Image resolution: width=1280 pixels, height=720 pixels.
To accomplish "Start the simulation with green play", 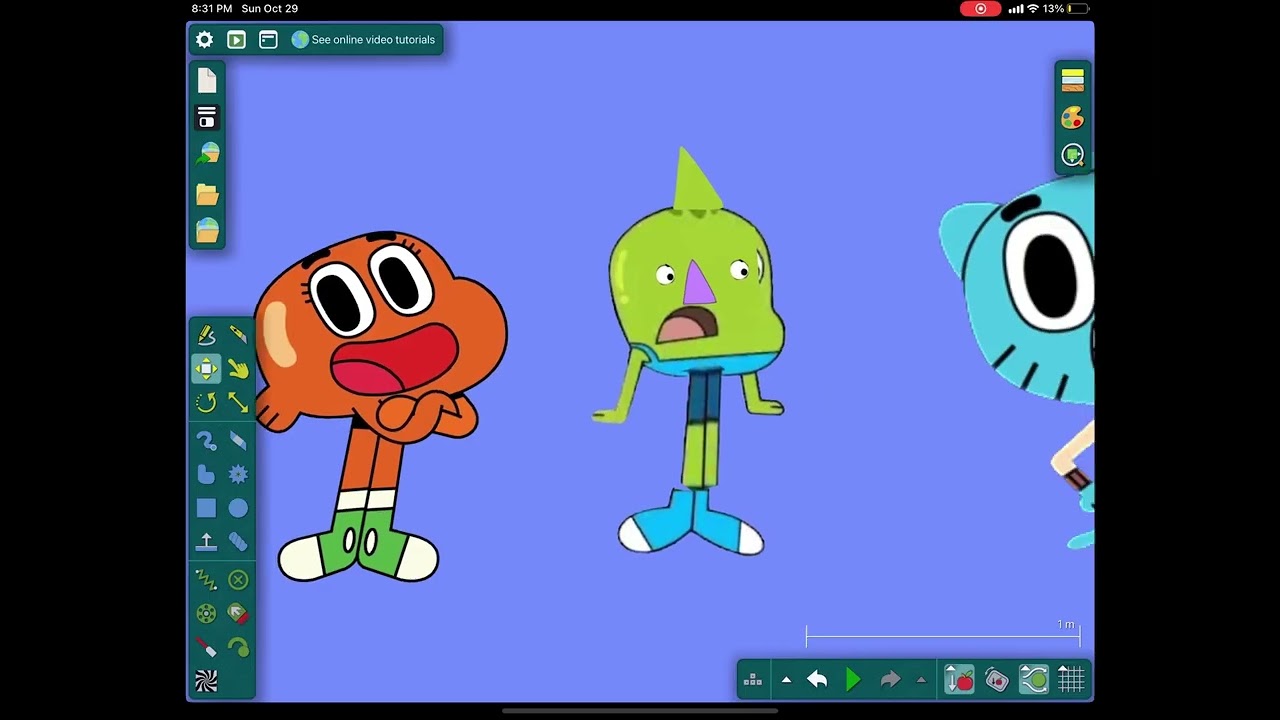I will pos(853,681).
